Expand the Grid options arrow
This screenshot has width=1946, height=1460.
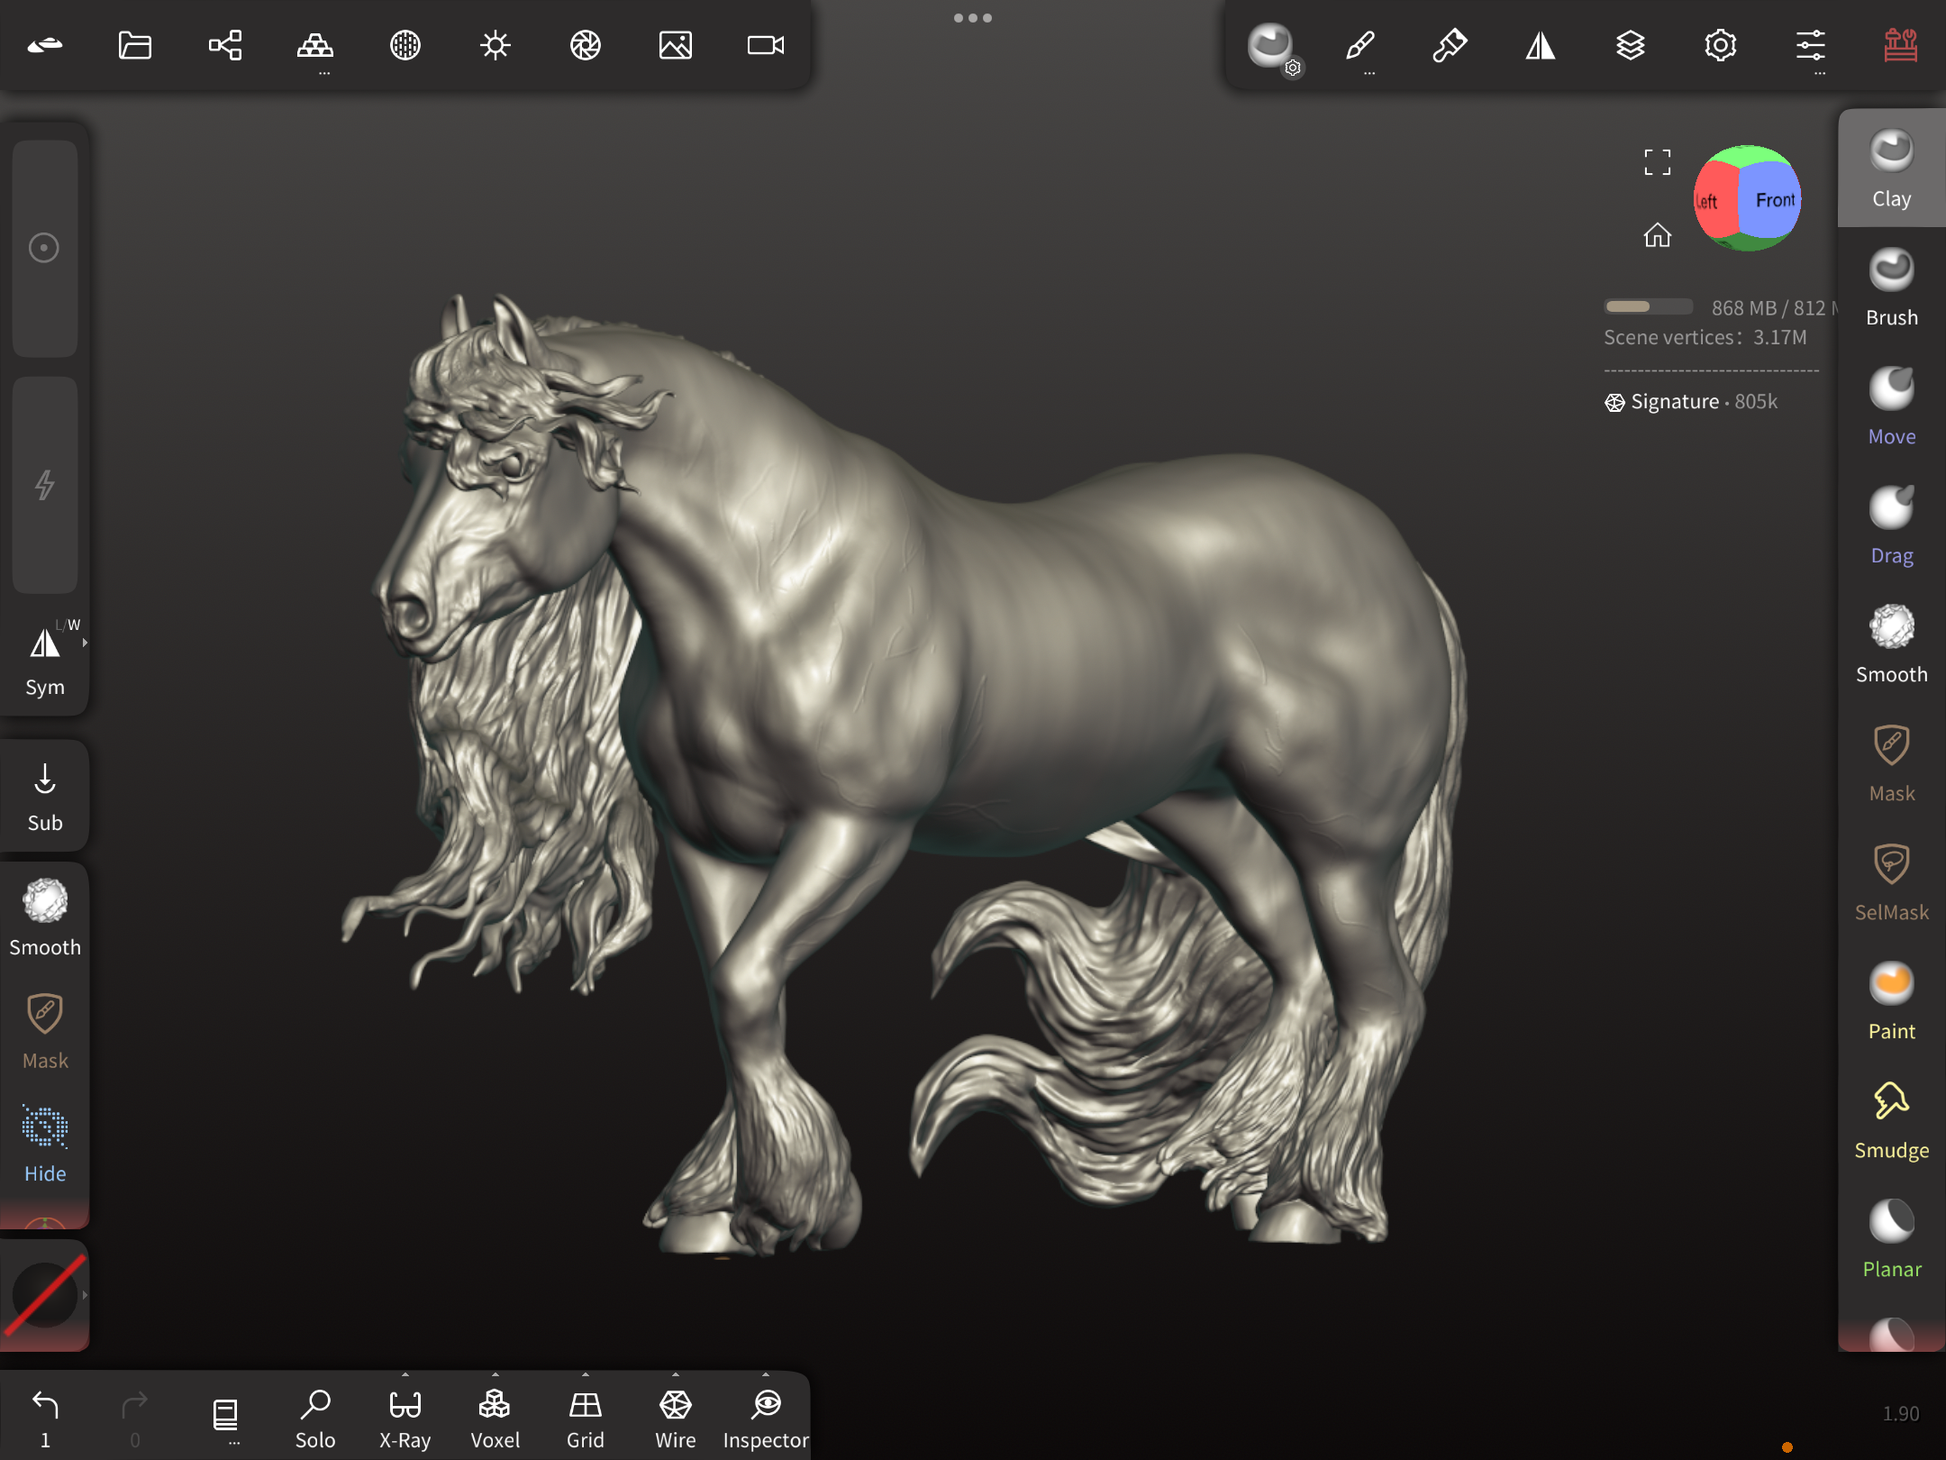tap(585, 1375)
